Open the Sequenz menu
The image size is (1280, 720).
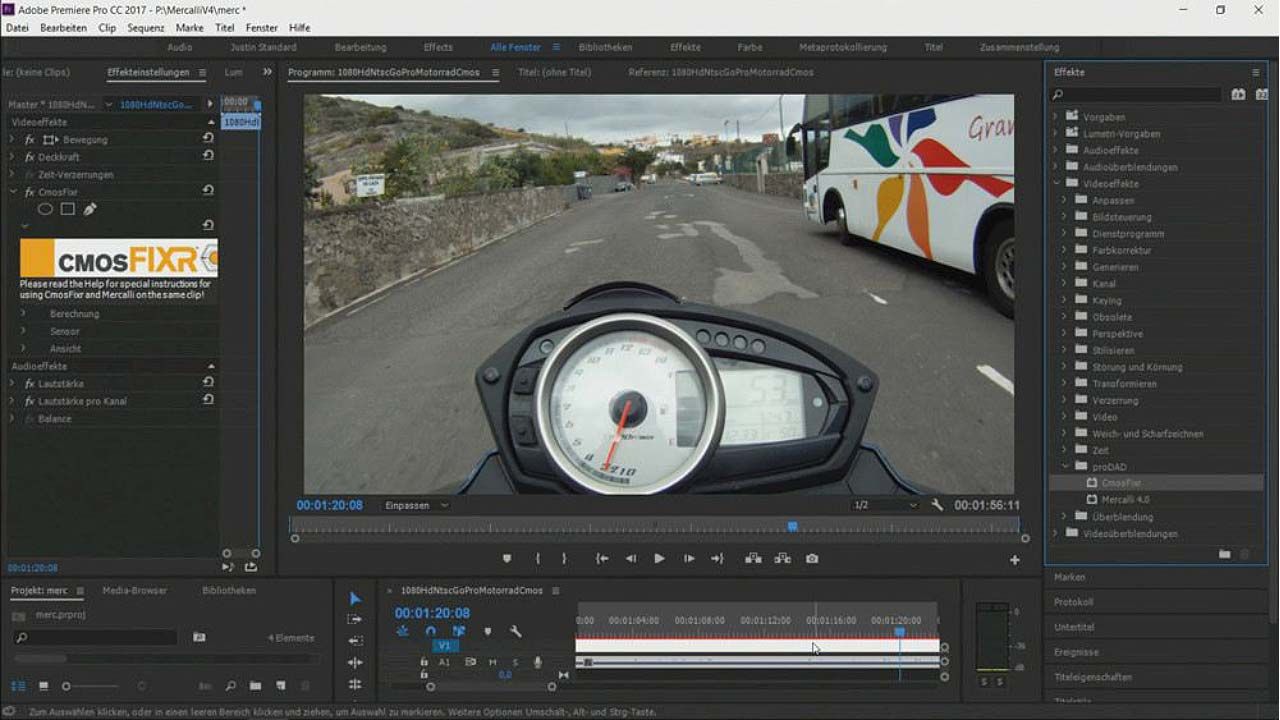tap(146, 28)
